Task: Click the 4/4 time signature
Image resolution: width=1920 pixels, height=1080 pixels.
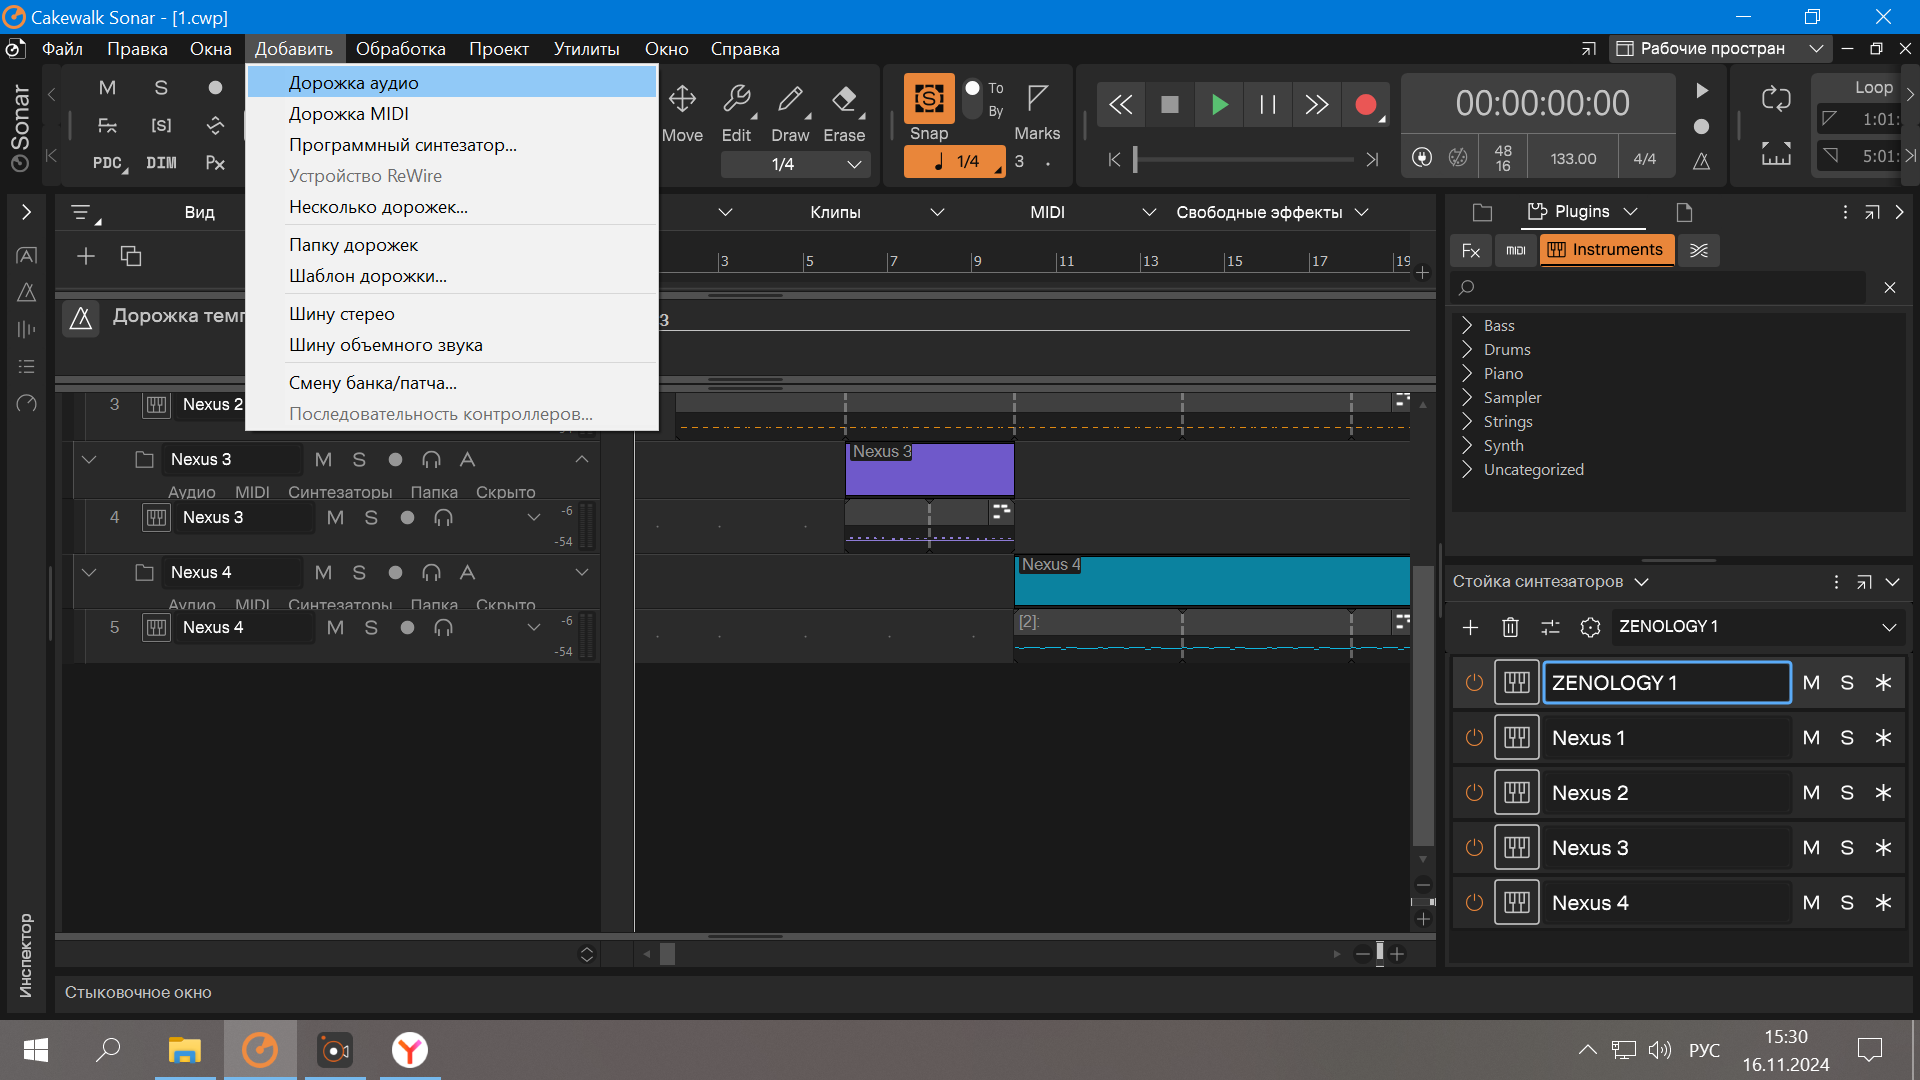Action: click(x=1644, y=159)
